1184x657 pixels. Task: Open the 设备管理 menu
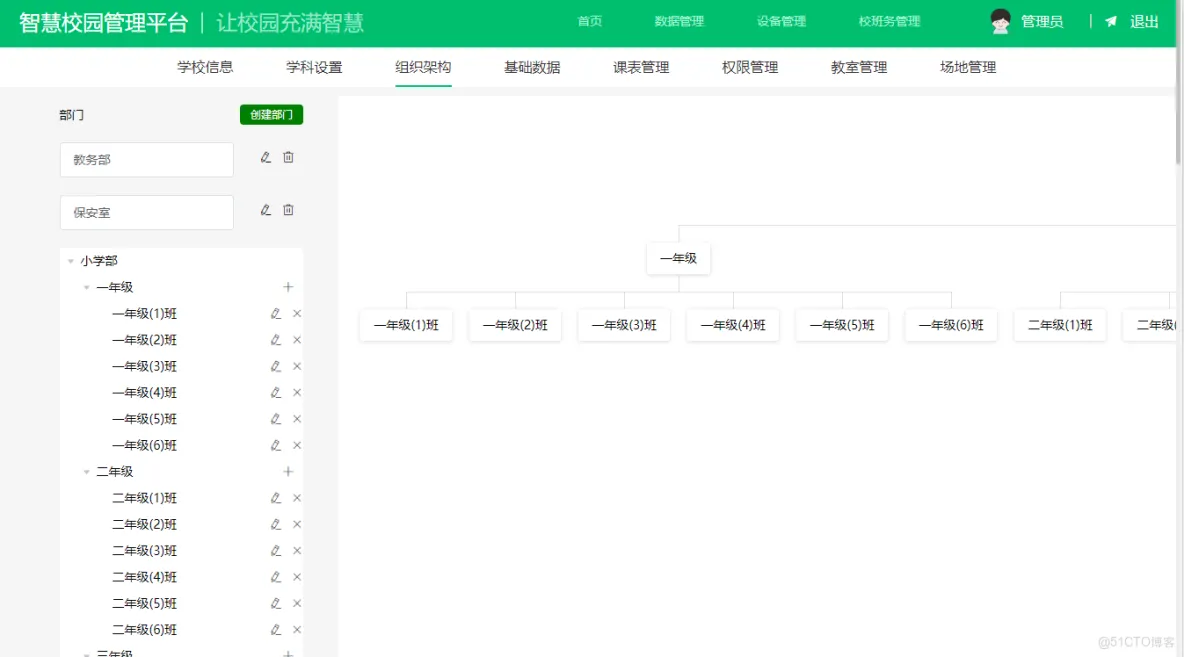point(782,21)
